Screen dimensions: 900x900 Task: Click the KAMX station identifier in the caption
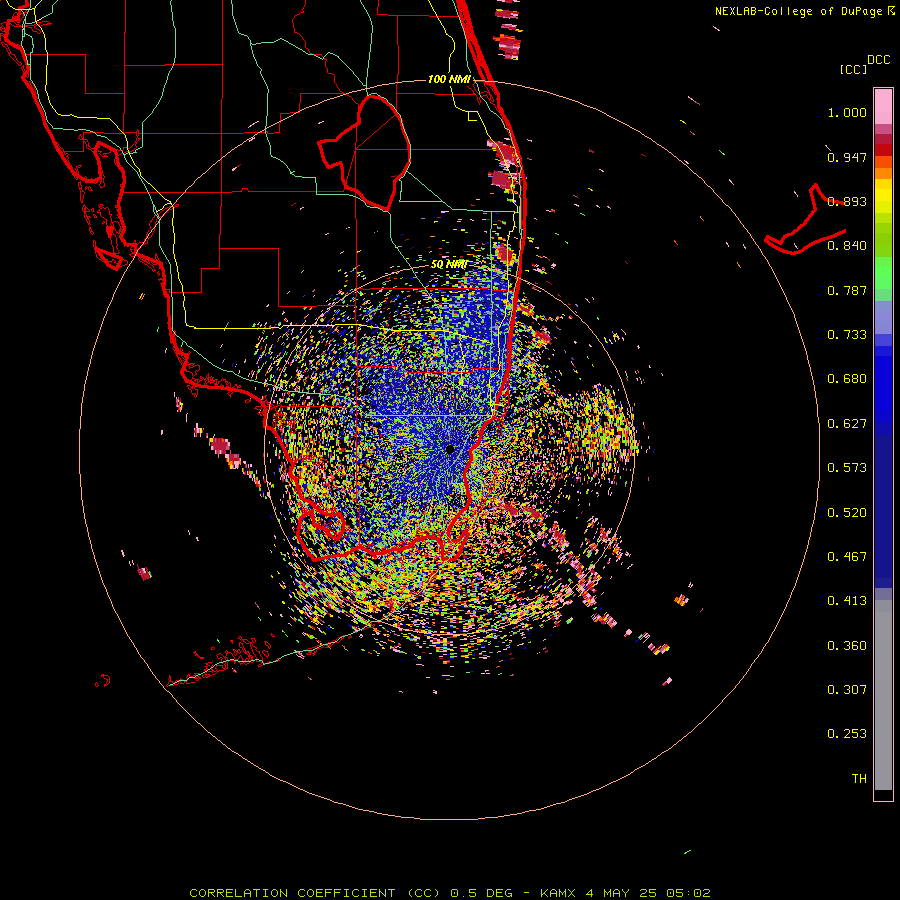click(557, 893)
